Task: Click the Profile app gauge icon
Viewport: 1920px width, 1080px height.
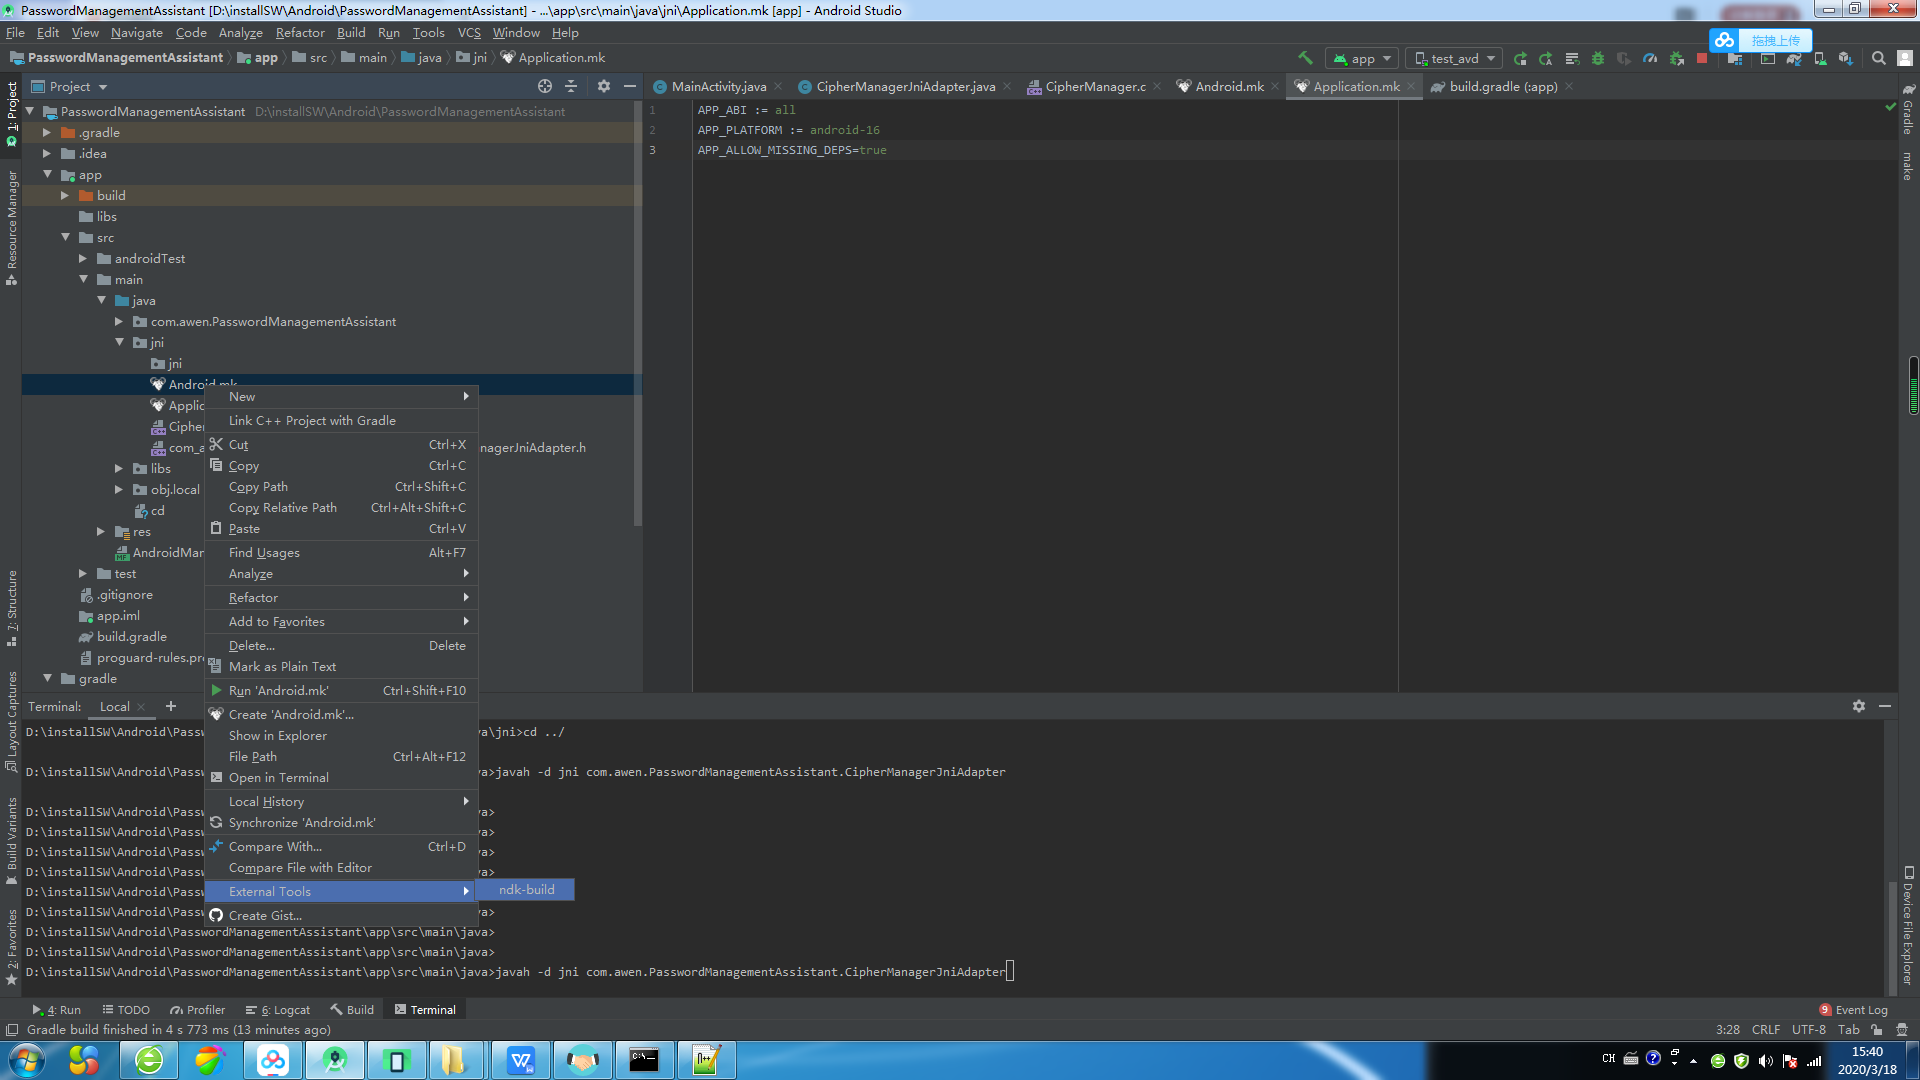Action: tap(1650, 58)
